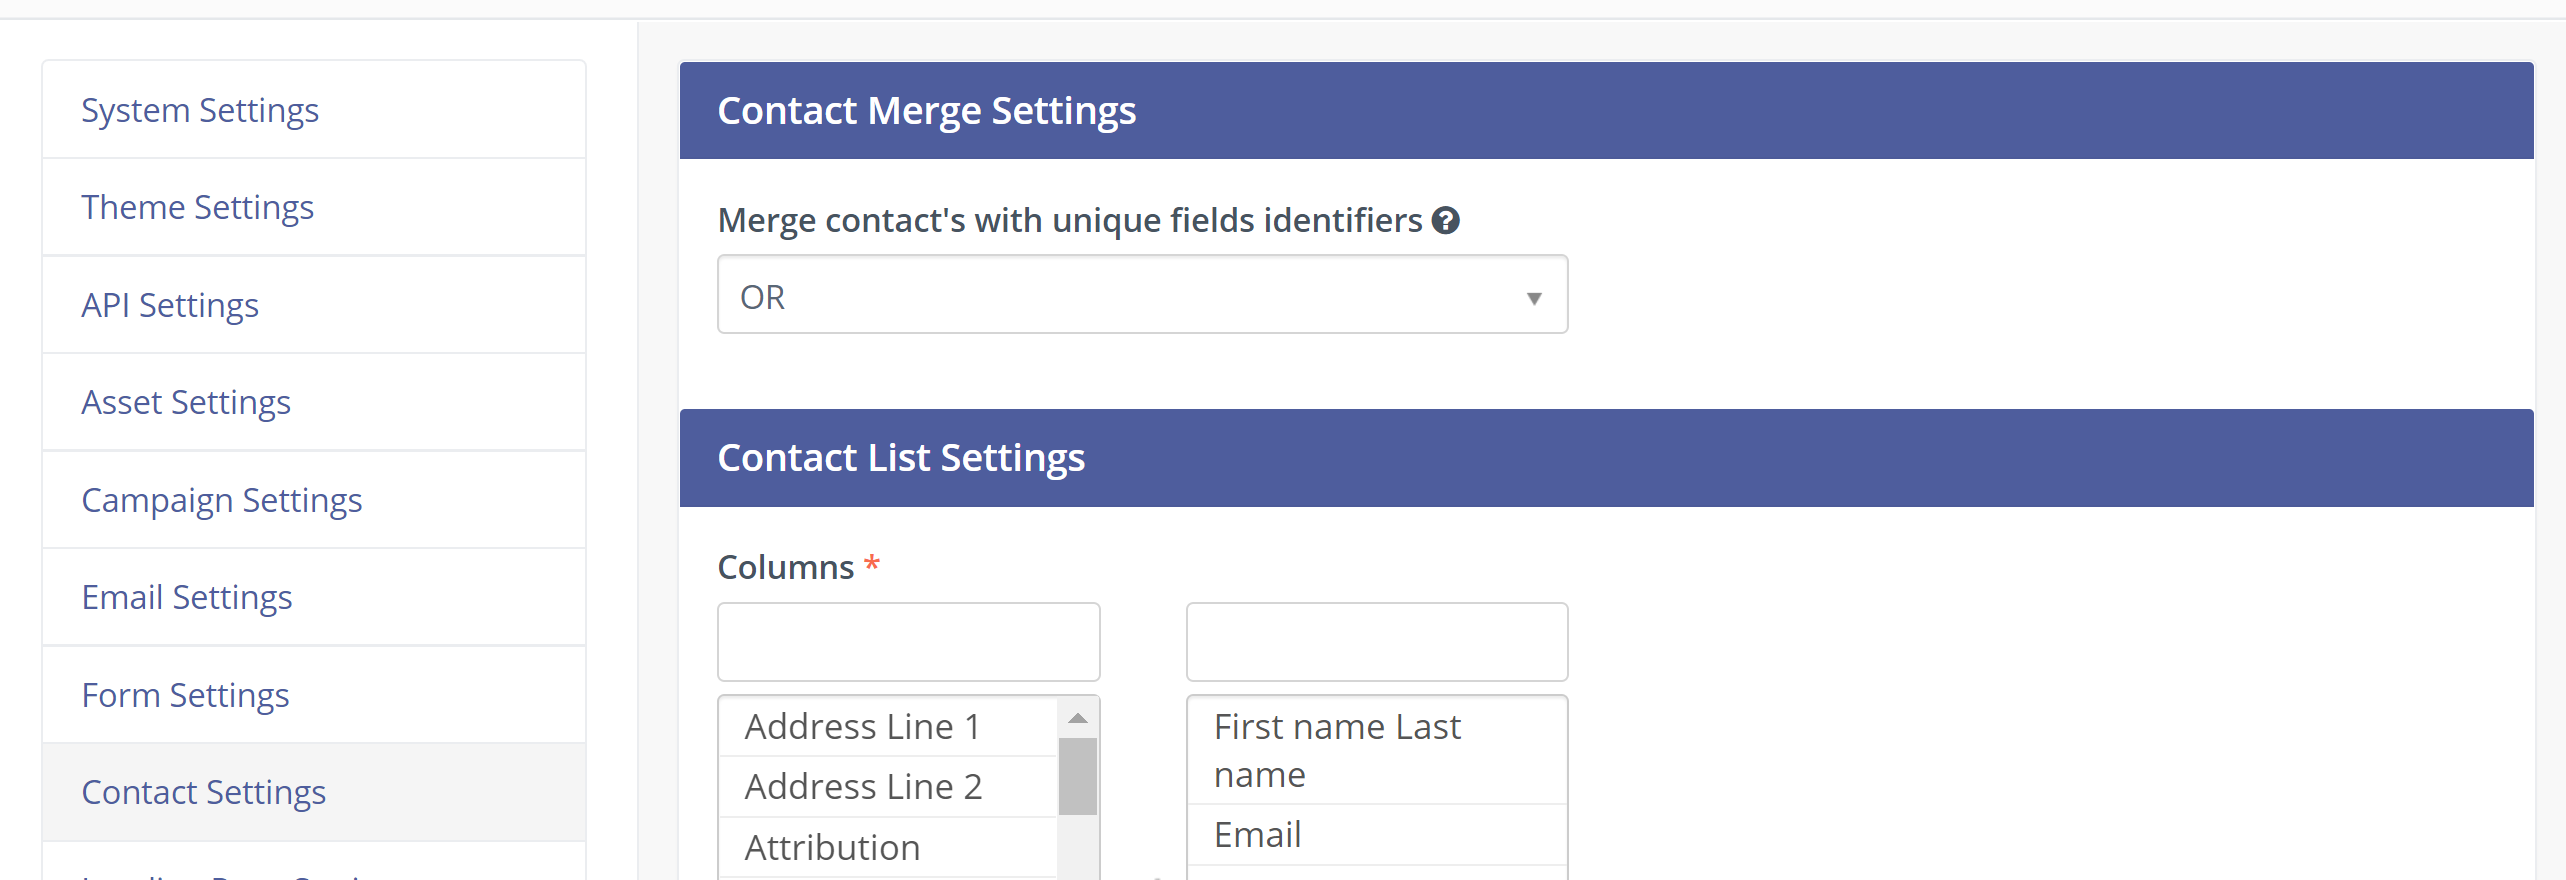Open Email Settings

186,597
